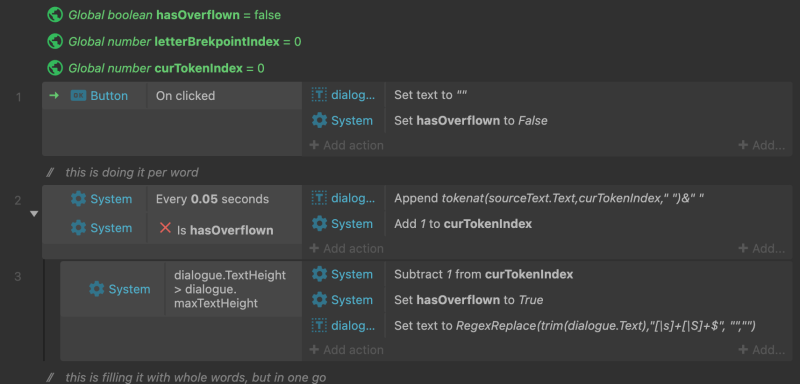Collapse event 2 with the disclosure triangle

34,214
